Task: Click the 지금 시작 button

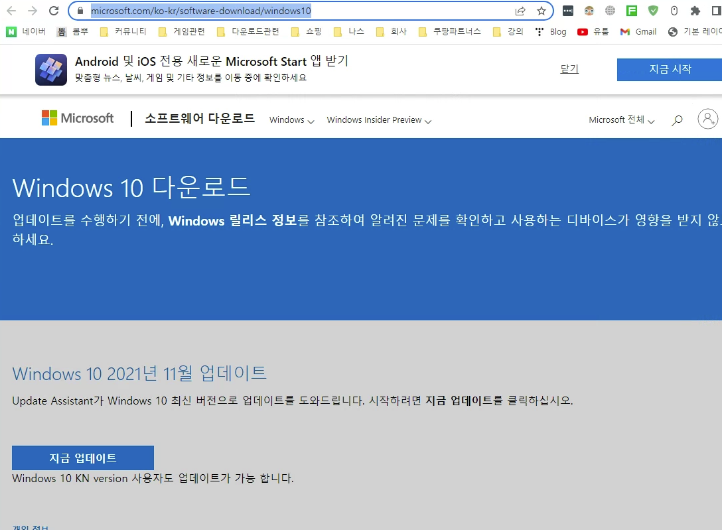Action: pyautogui.click(x=670, y=69)
